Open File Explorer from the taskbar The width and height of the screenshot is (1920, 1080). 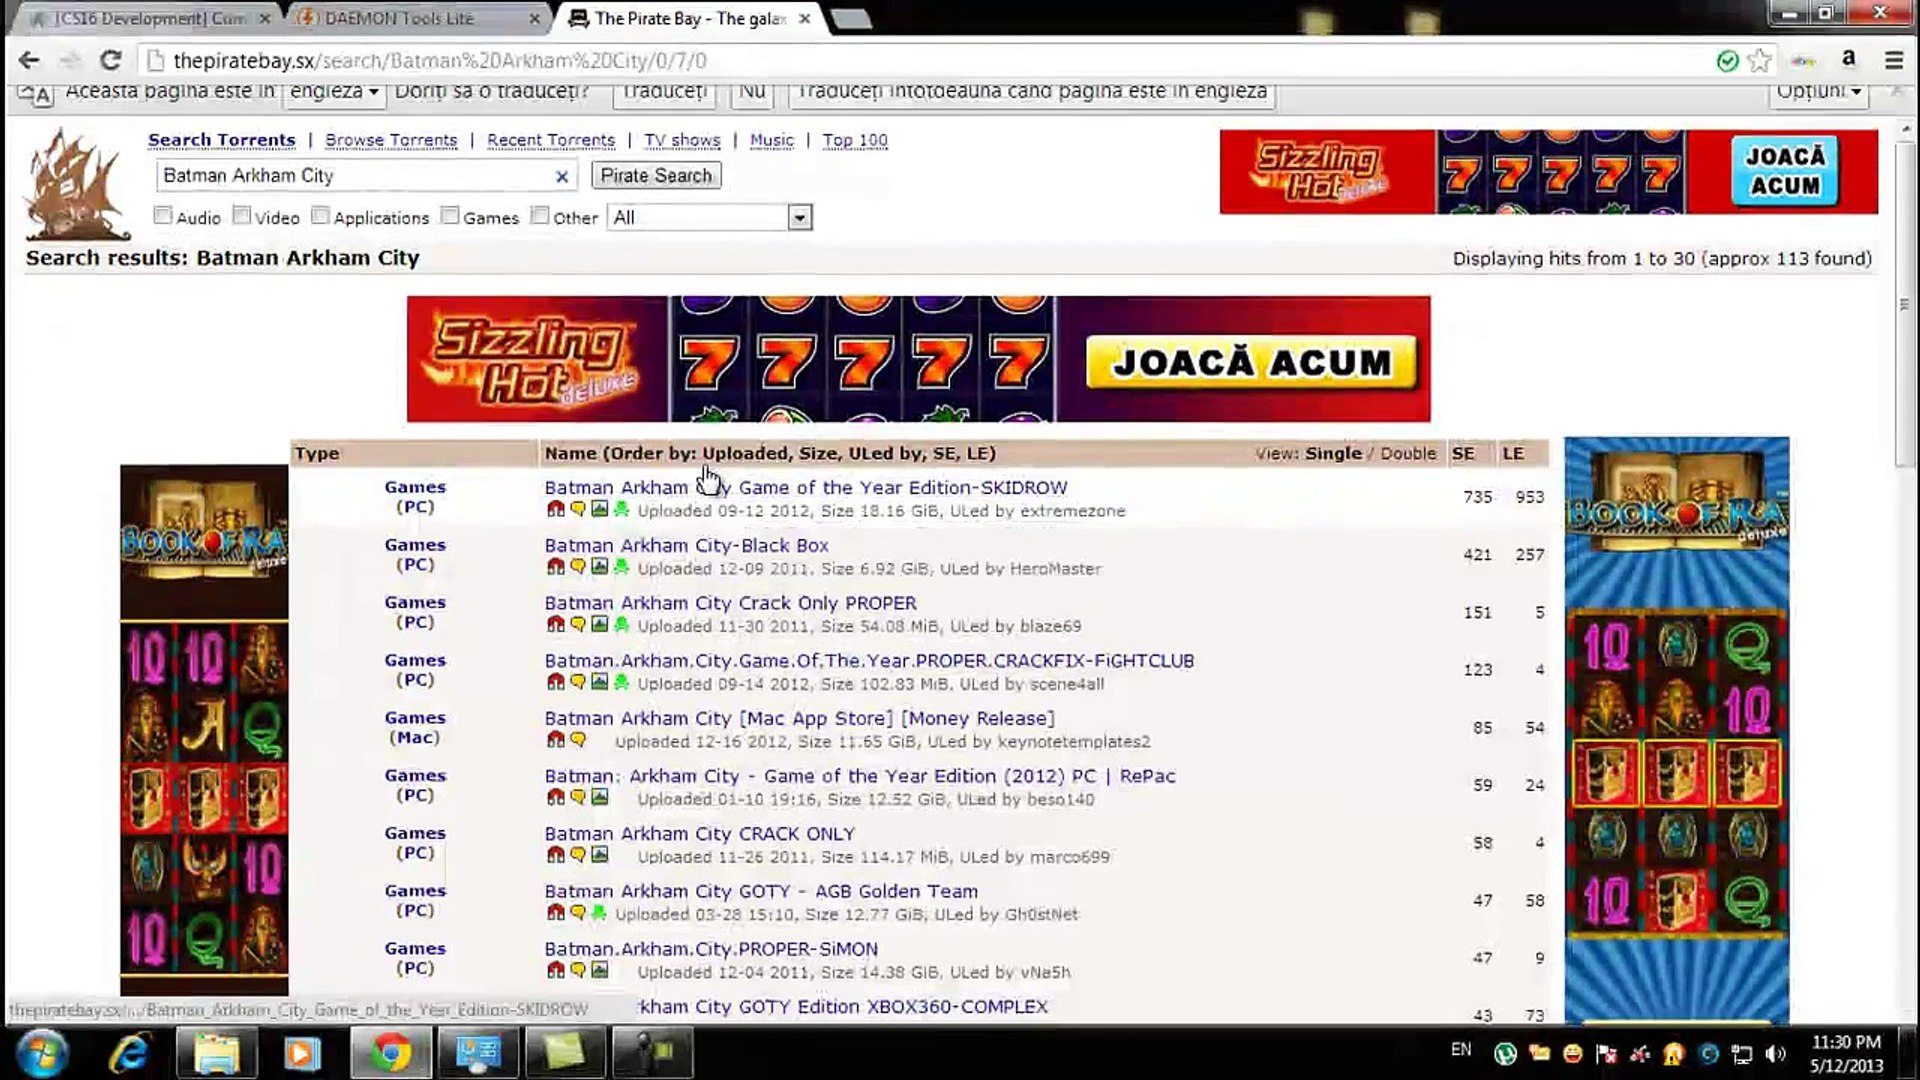[216, 1053]
